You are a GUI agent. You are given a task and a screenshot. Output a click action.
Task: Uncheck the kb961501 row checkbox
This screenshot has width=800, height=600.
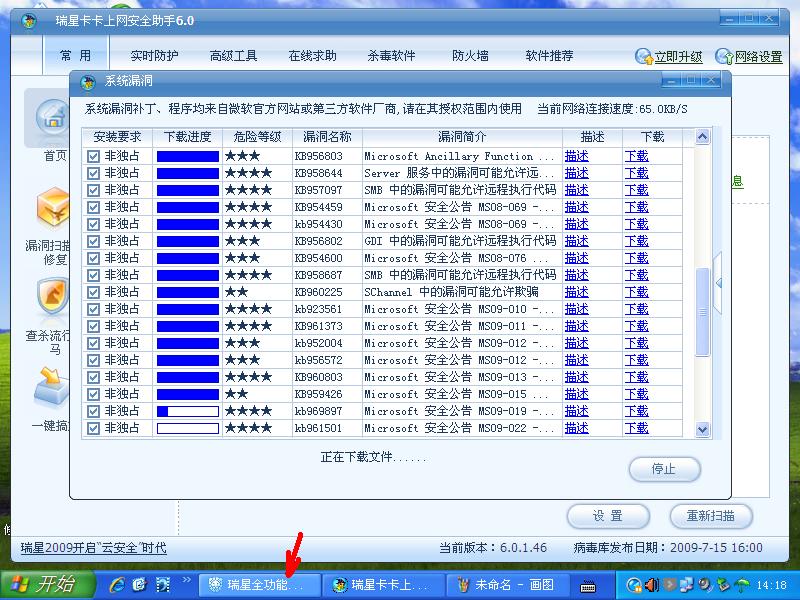tap(93, 429)
